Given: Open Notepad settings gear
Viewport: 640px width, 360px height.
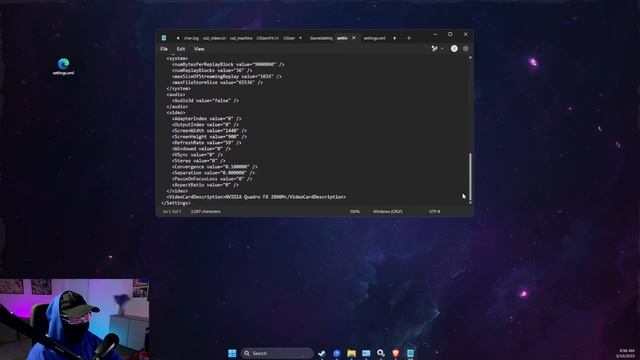Looking at the screenshot, I should pos(465,49).
